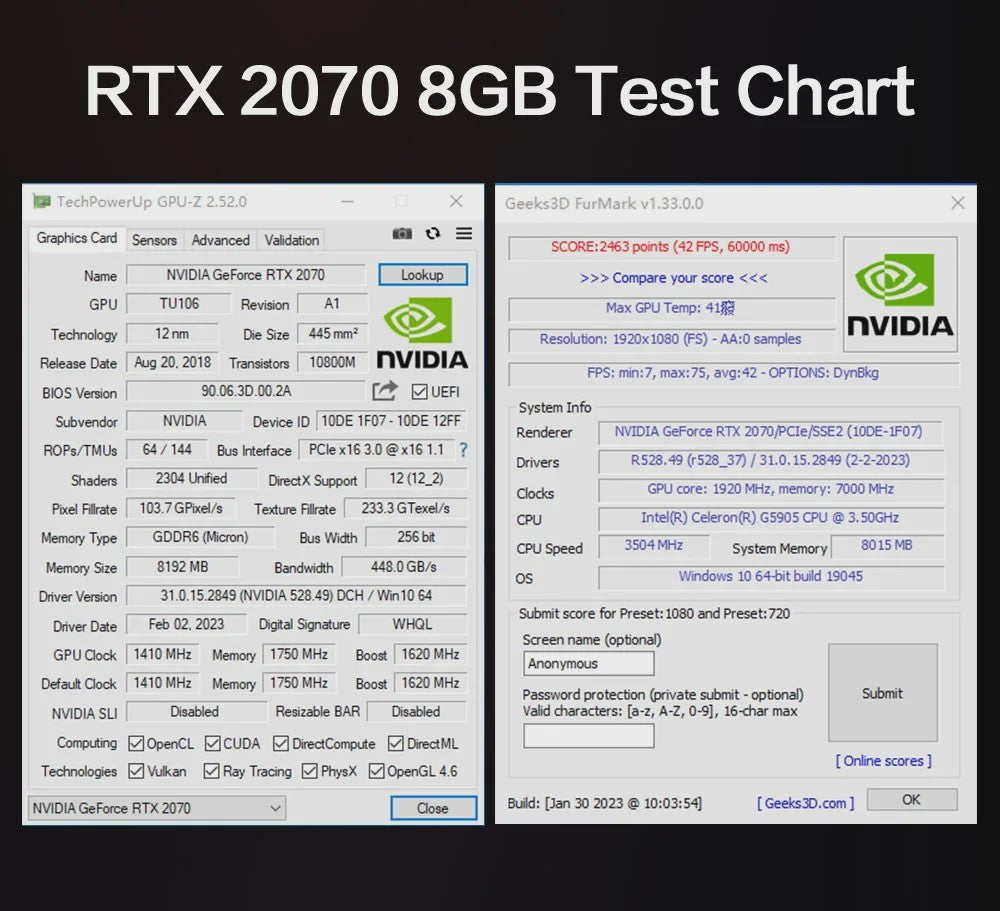Click the BIOS export share icon
The height and width of the screenshot is (911, 1000).
pos(385,390)
